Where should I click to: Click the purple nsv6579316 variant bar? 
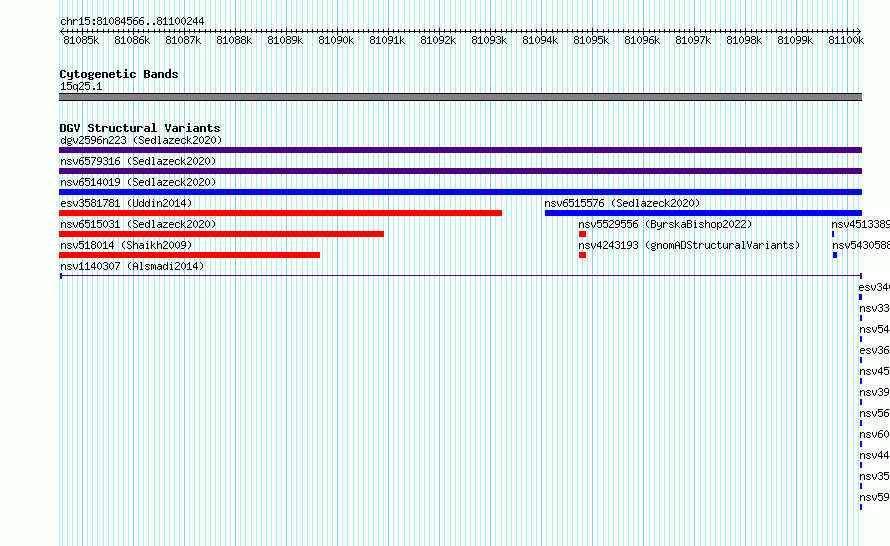460,171
